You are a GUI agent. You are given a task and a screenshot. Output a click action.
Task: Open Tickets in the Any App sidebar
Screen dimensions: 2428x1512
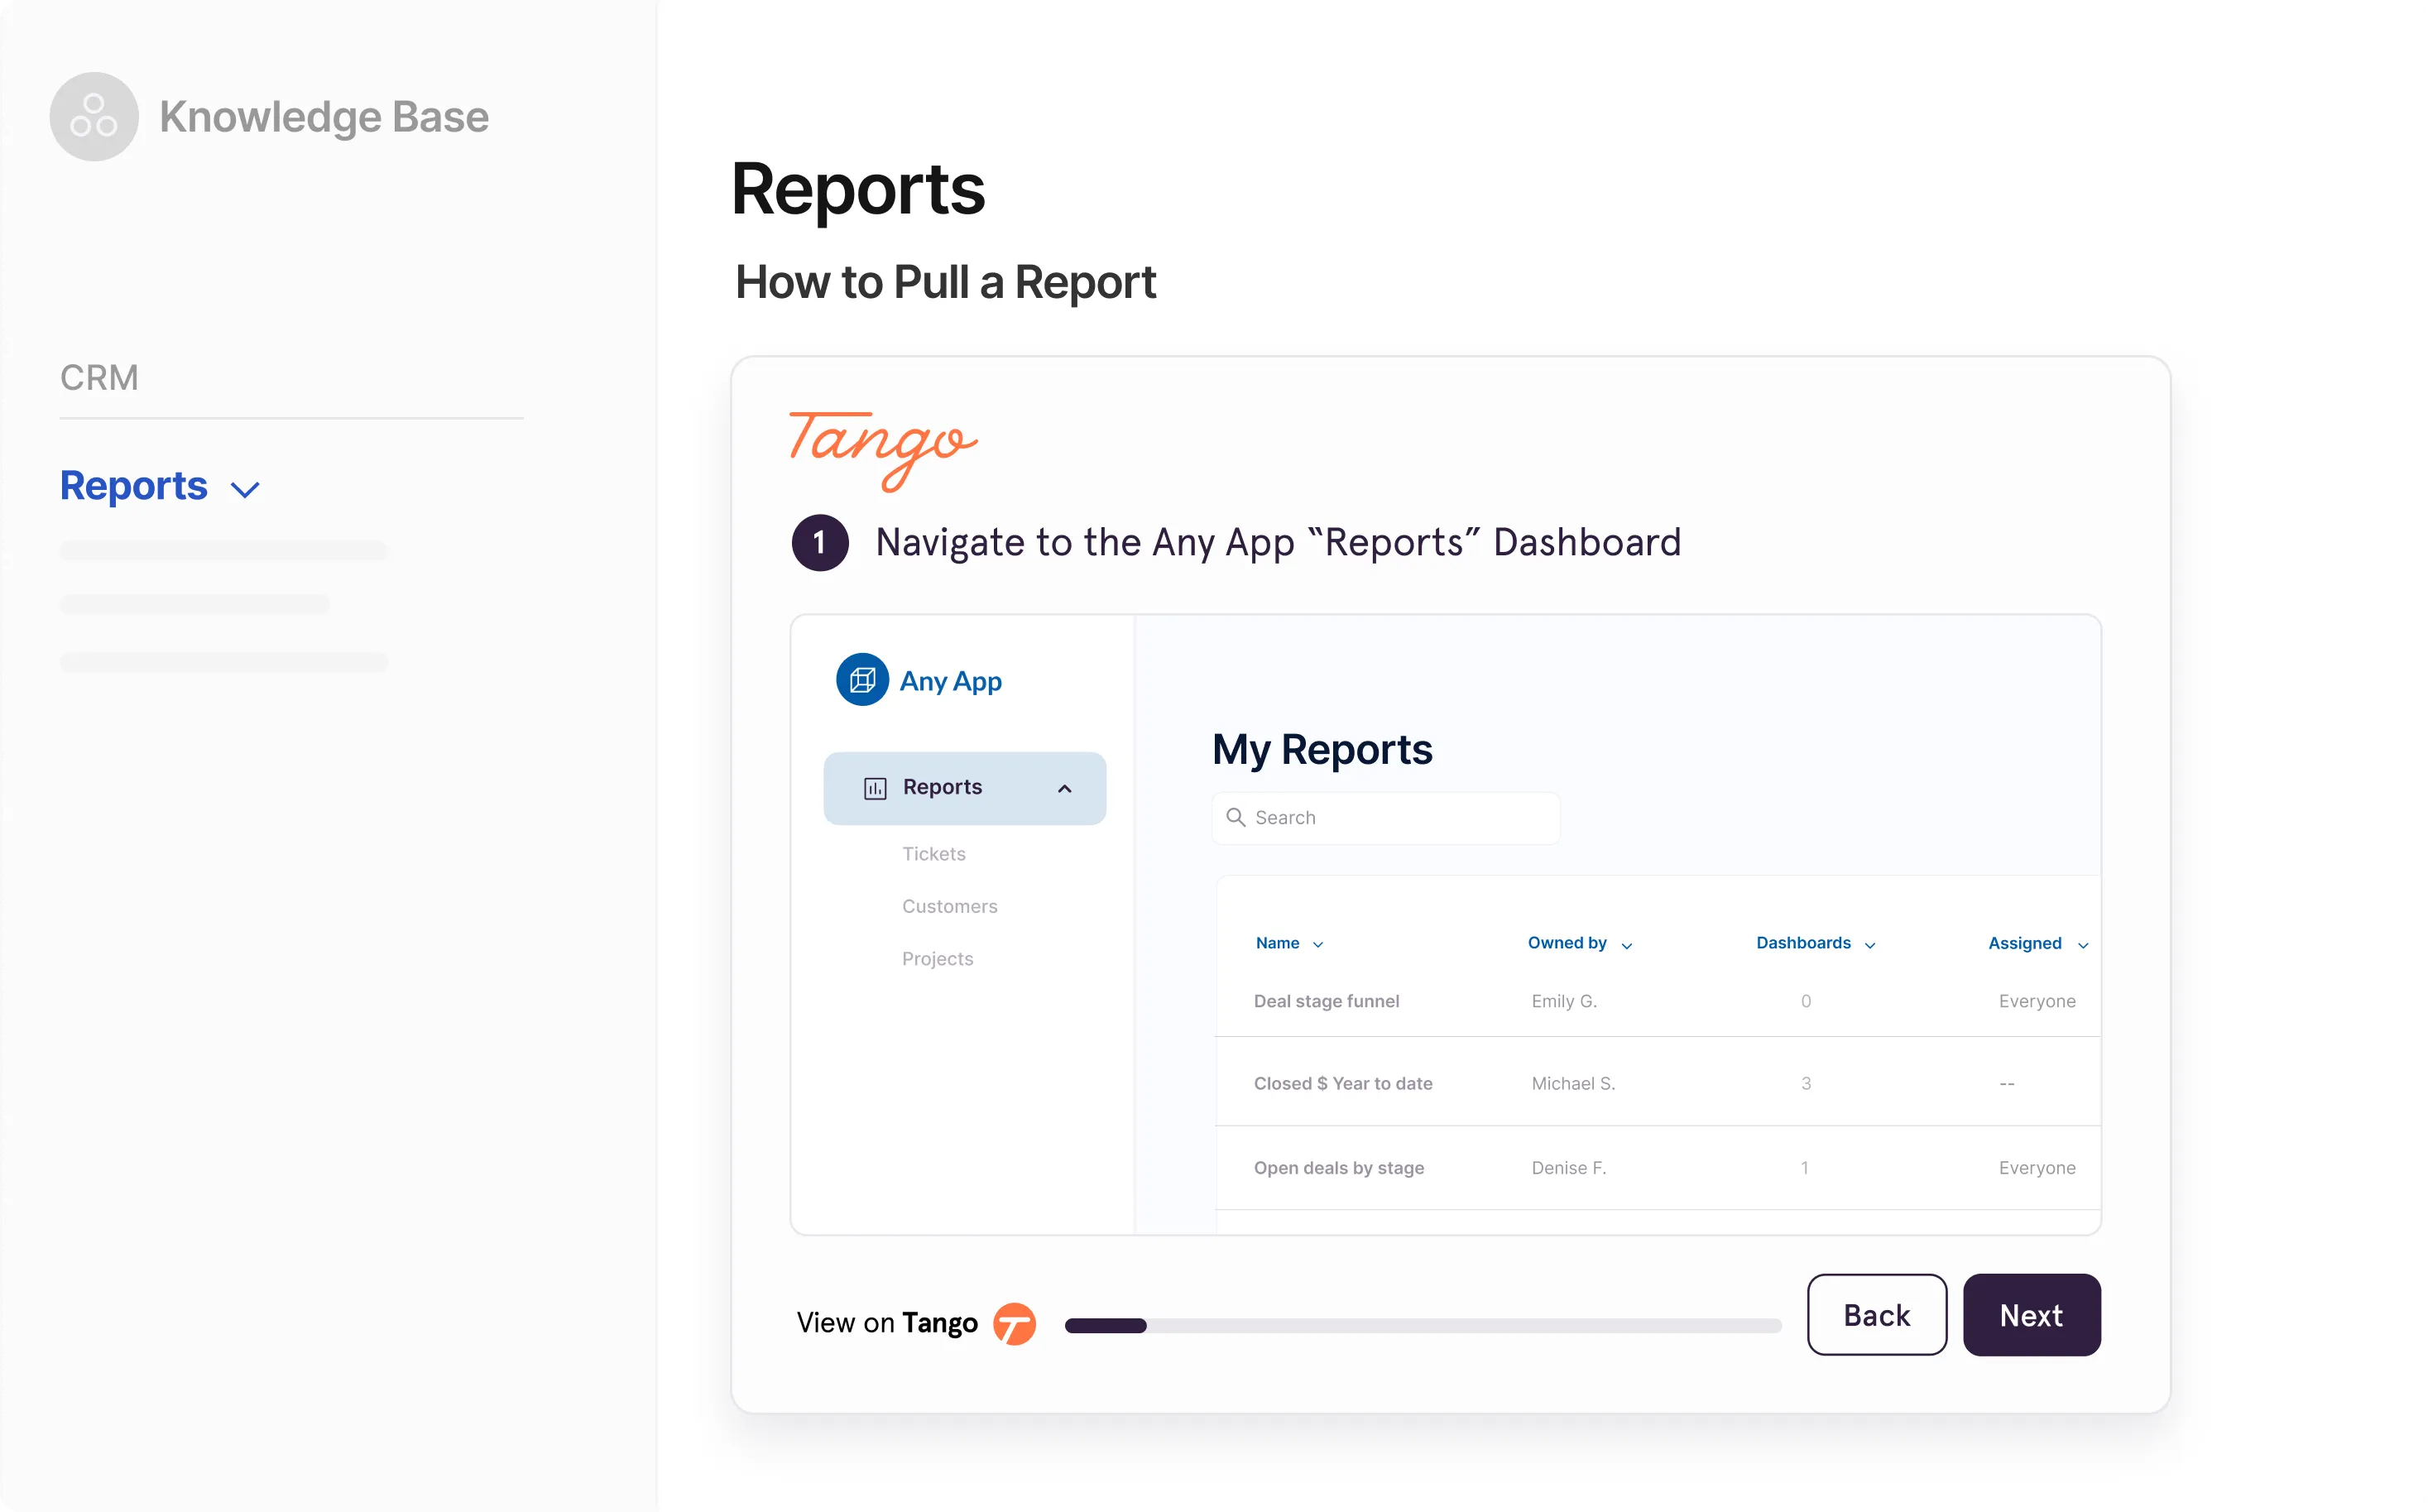tap(934, 854)
